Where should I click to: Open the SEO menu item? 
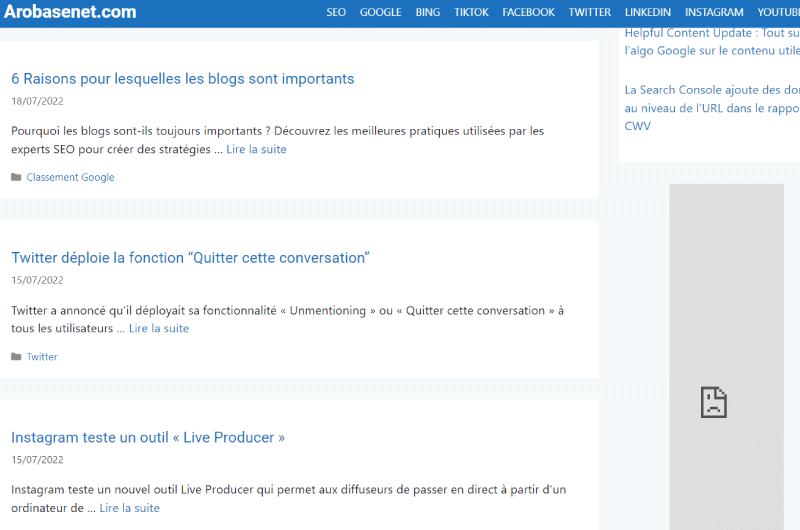(336, 12)
